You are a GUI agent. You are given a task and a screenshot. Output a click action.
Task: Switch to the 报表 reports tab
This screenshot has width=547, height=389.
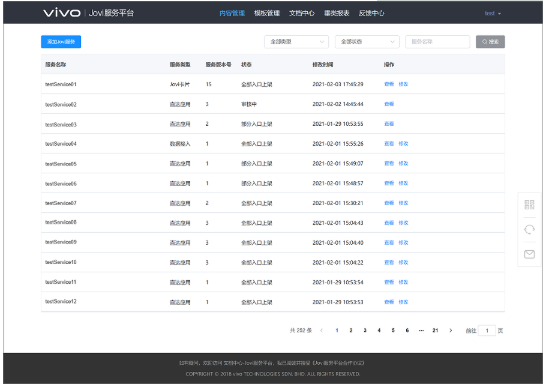[337, 13]
